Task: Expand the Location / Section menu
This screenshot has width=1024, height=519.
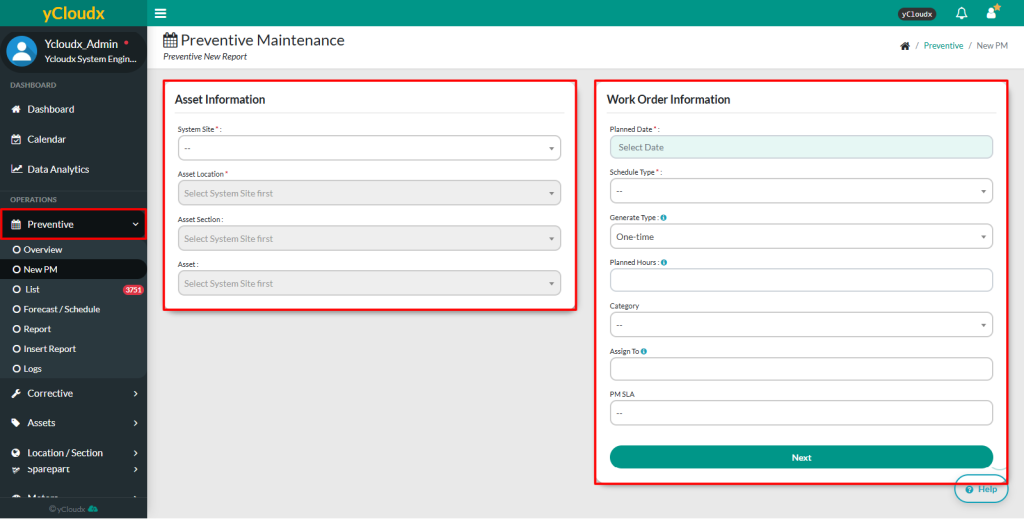Action: pyautogui.click(x=73, y=452)
